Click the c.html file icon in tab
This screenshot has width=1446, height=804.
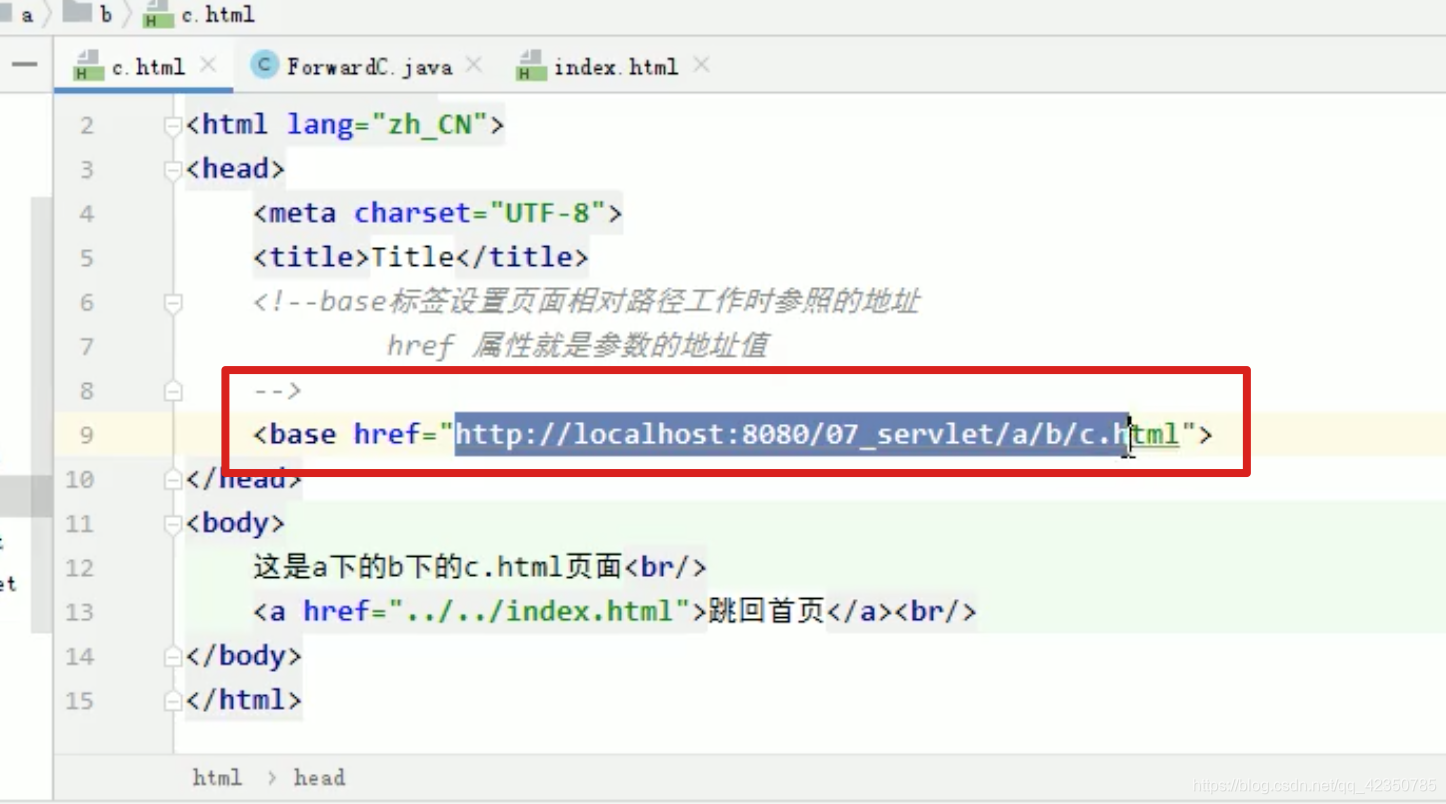(88, 66)
